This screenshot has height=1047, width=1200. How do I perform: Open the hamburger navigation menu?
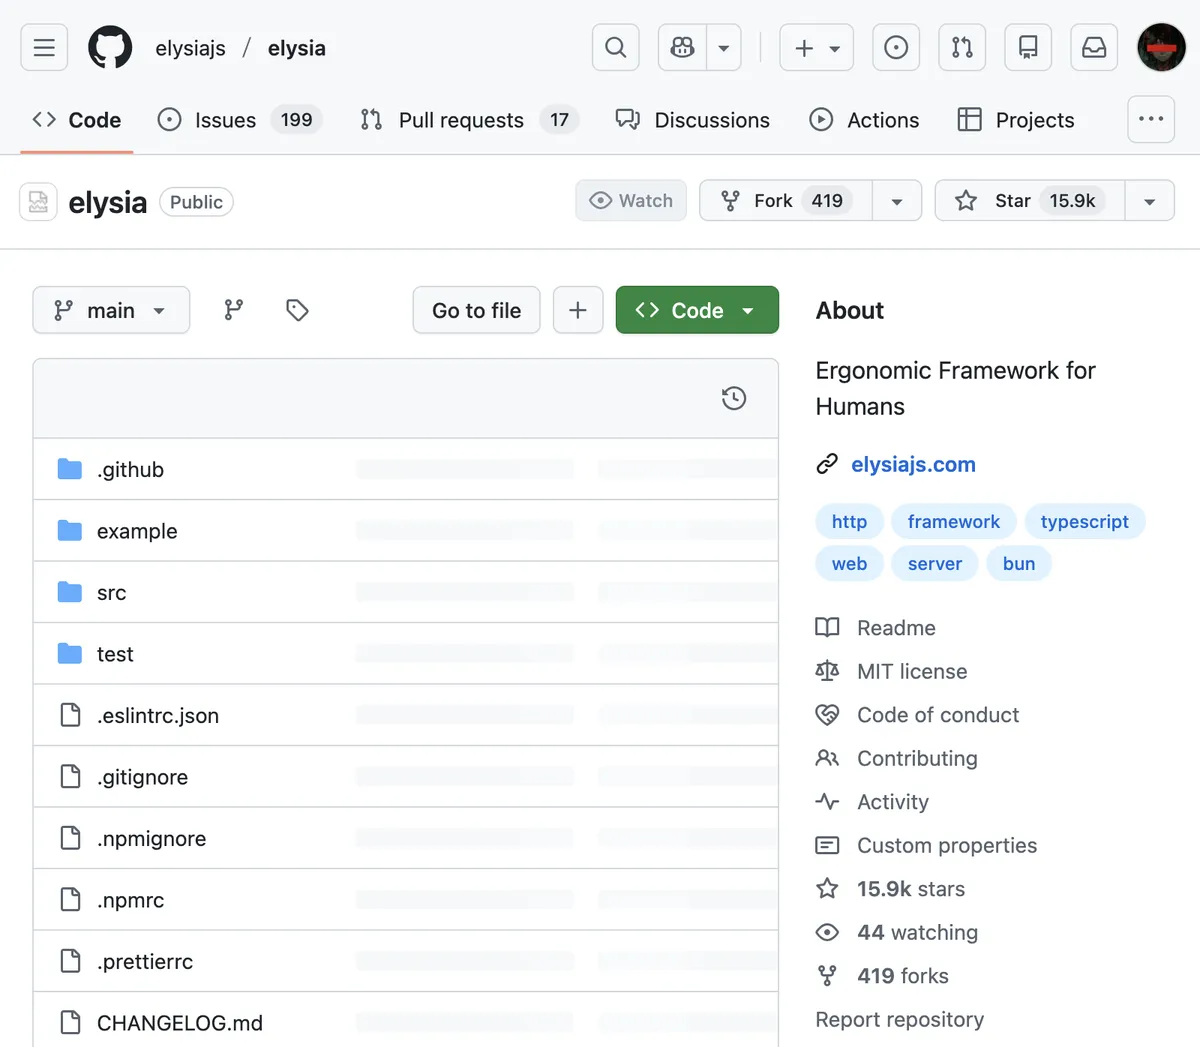coord(44,48)
